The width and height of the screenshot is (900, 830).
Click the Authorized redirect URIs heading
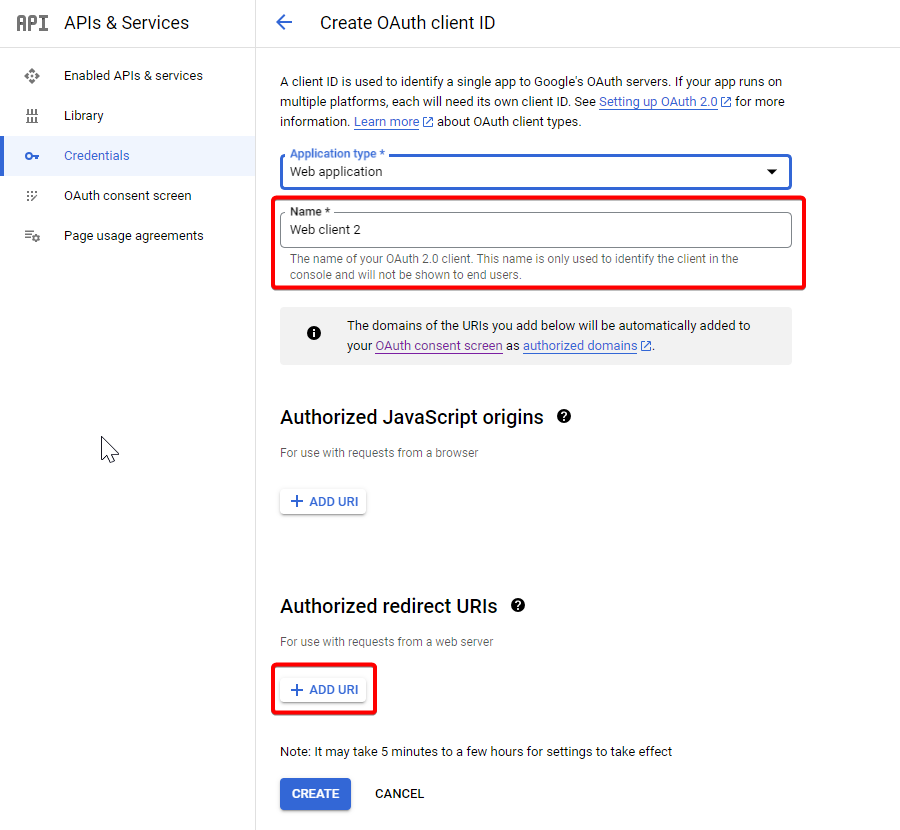[x=389, y=606]
